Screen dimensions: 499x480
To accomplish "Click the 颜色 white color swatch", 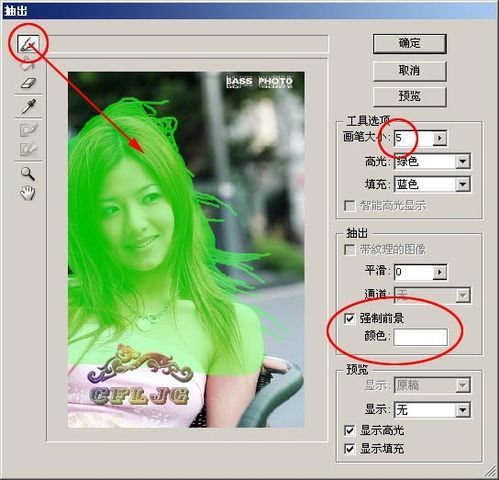I will (420, 337).
